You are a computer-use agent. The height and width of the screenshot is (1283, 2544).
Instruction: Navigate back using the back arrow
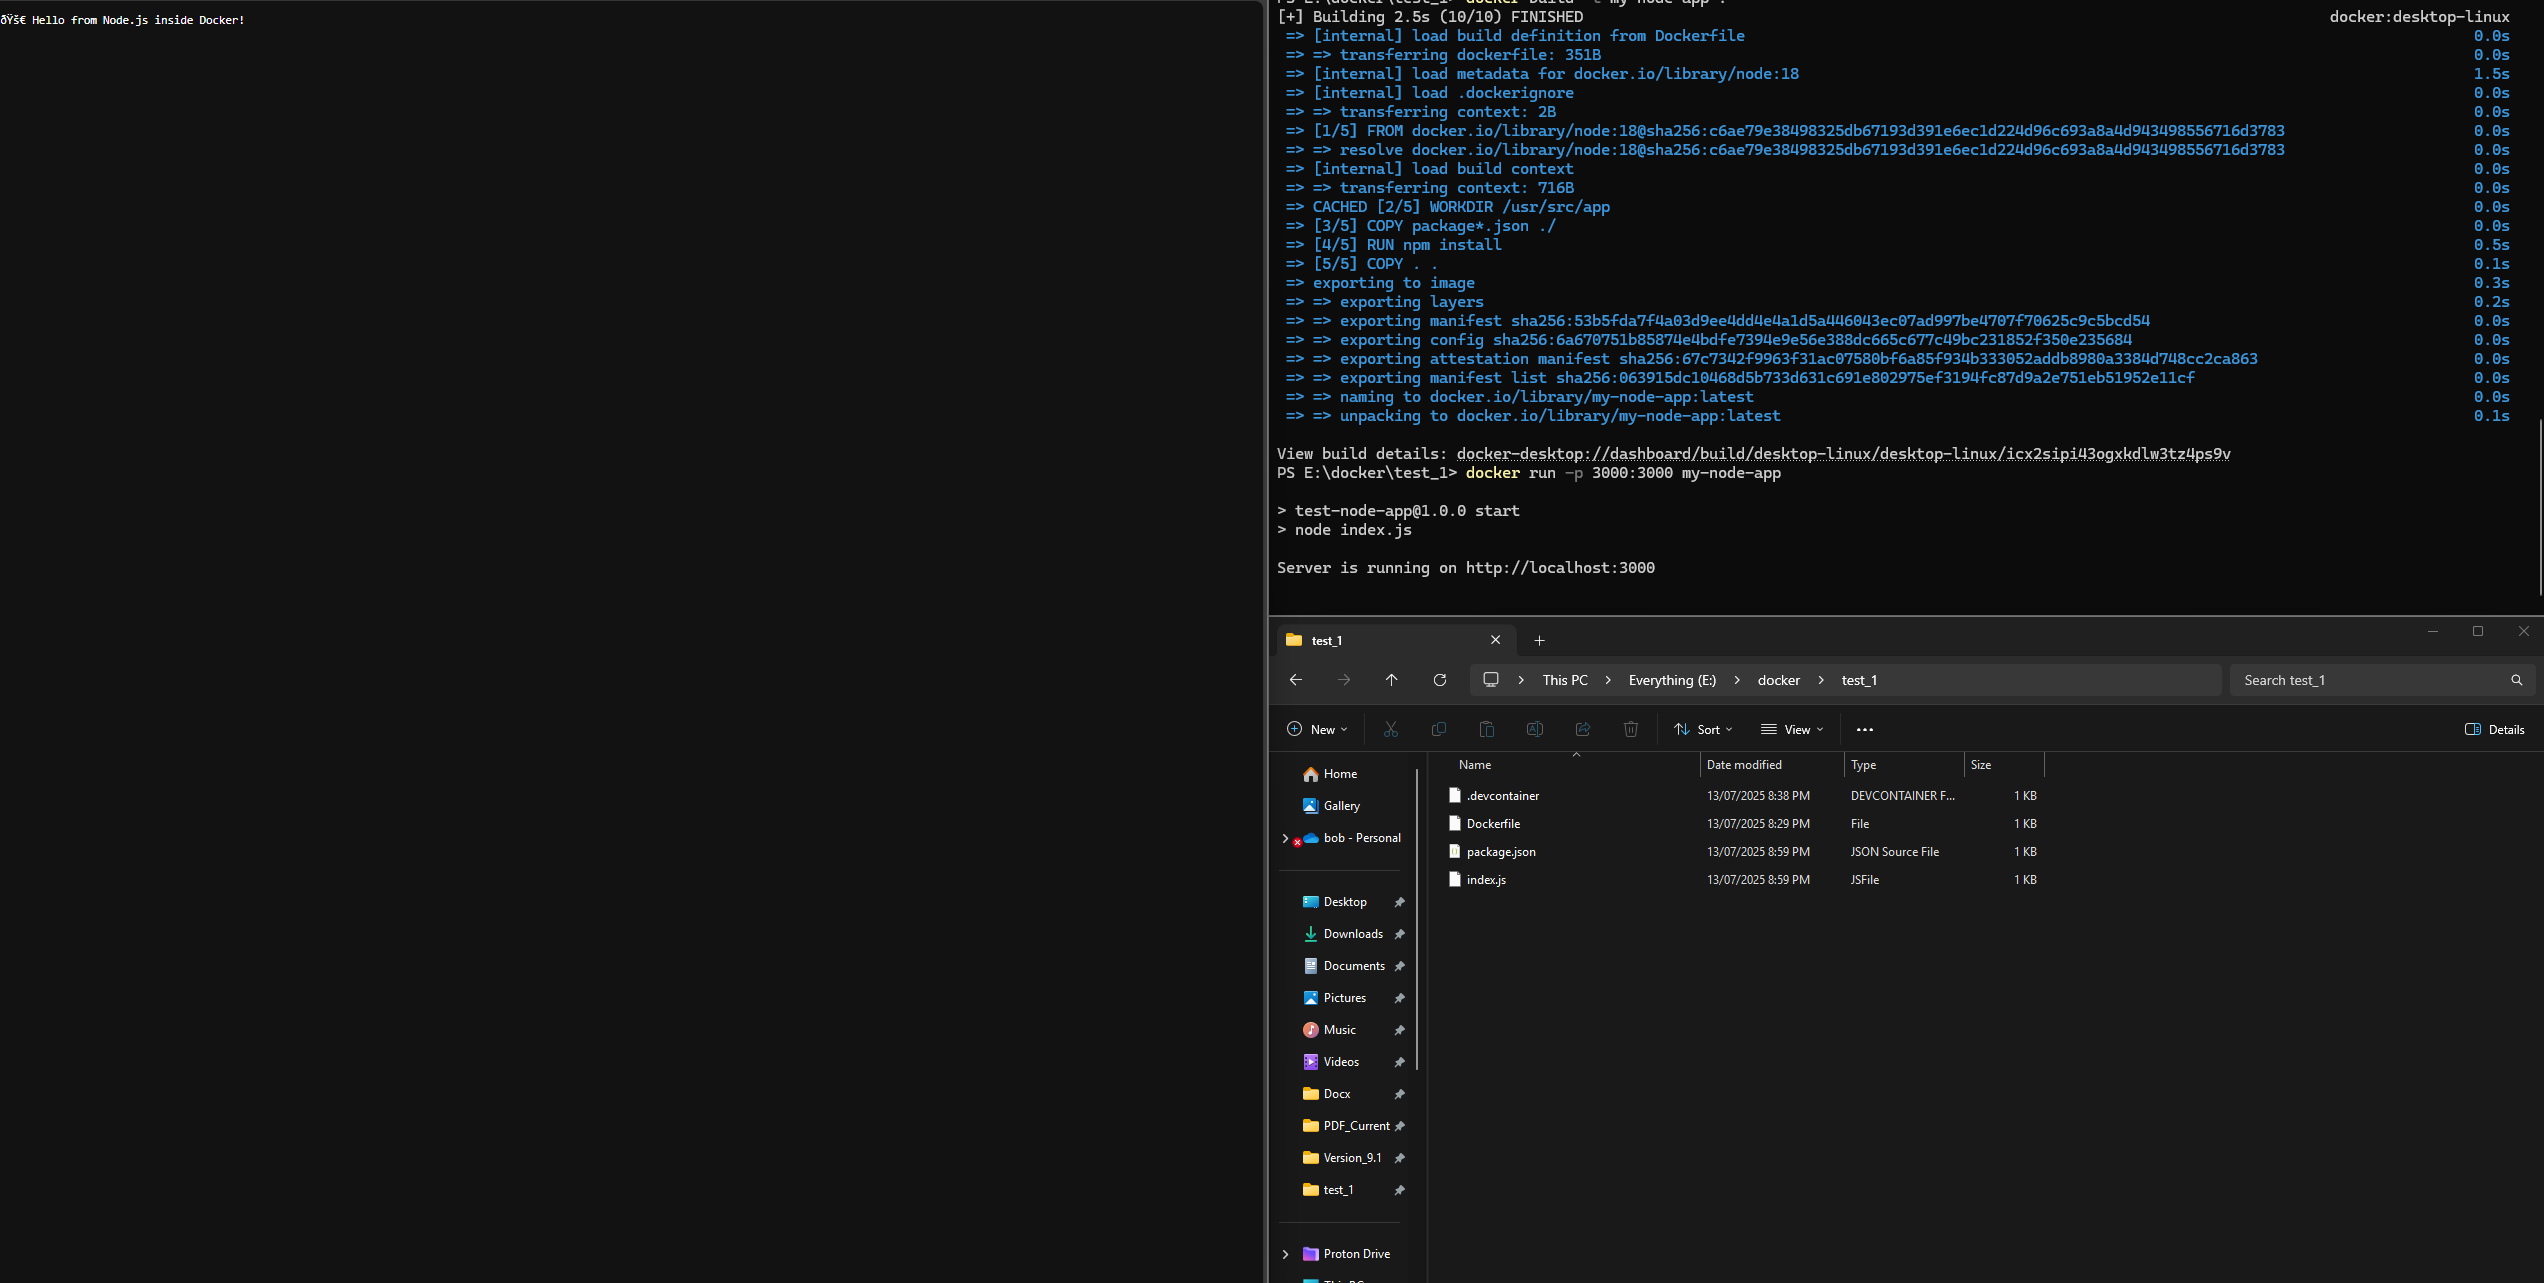point(1296,679)
